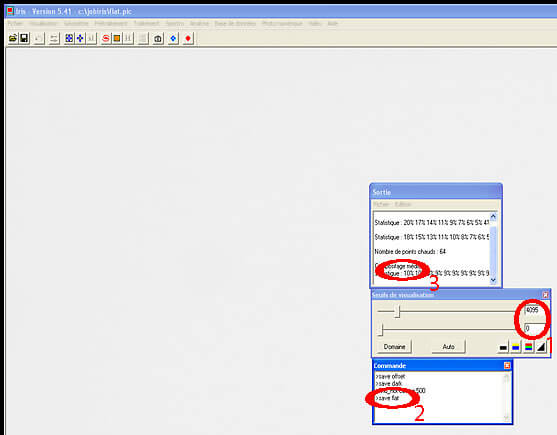Open the Fichier menu in the main menu bar
Screen dimensions: 557x435
coord(15,23)
